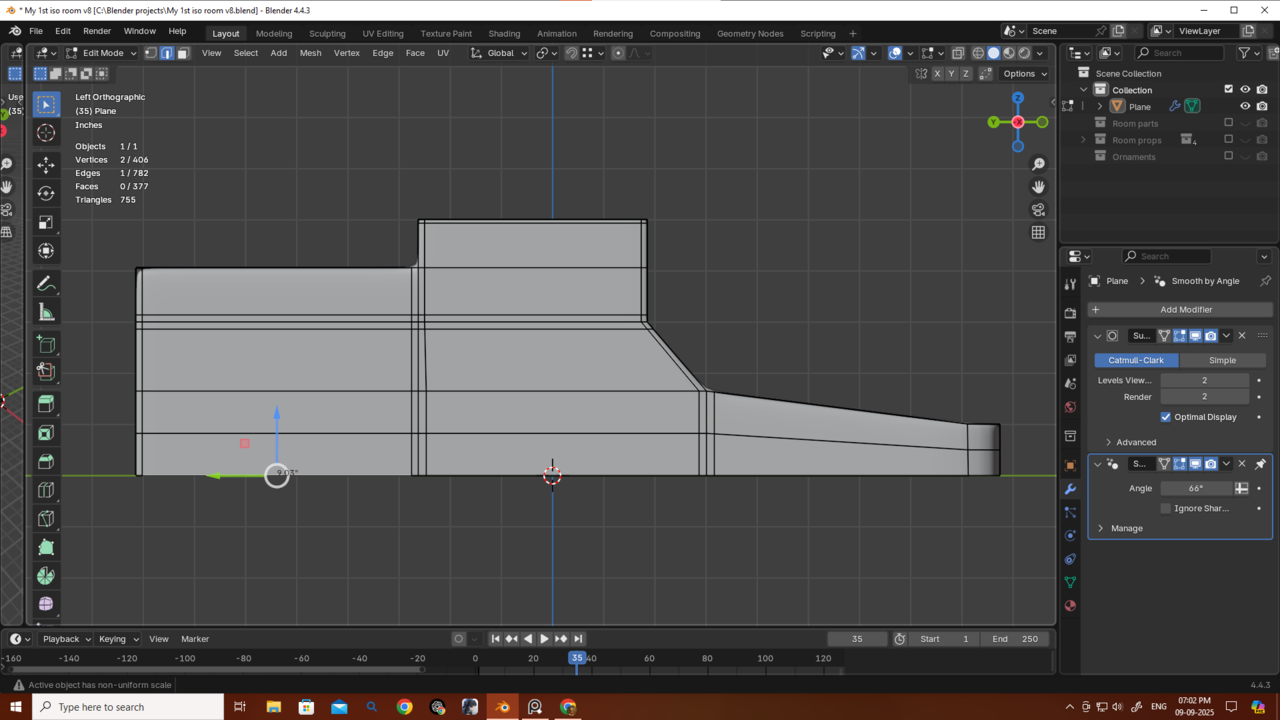1280x720 pixels.
Task: Hide the Plane object in outliner
Action: (x=1245, y=106)
